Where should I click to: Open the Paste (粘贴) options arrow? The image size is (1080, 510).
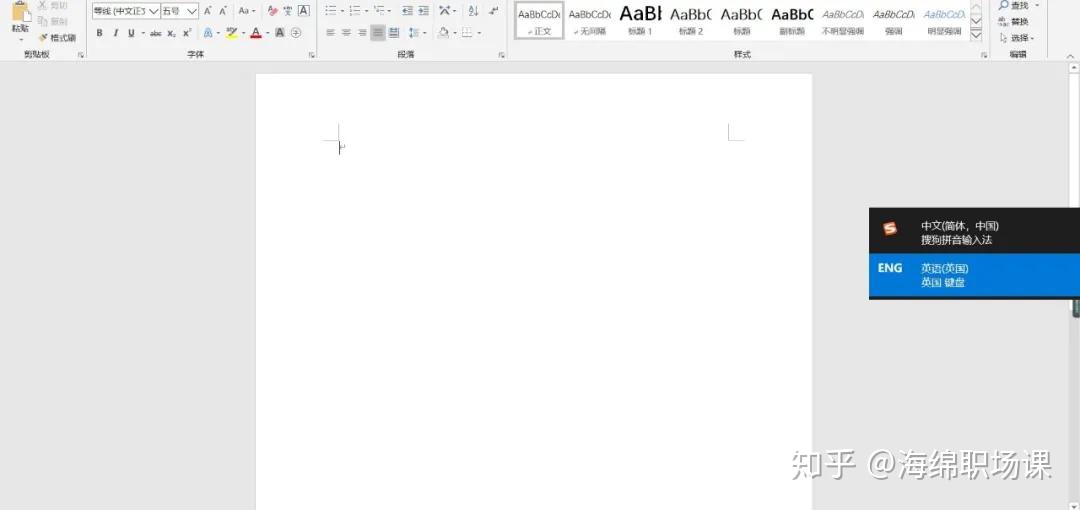21,40
